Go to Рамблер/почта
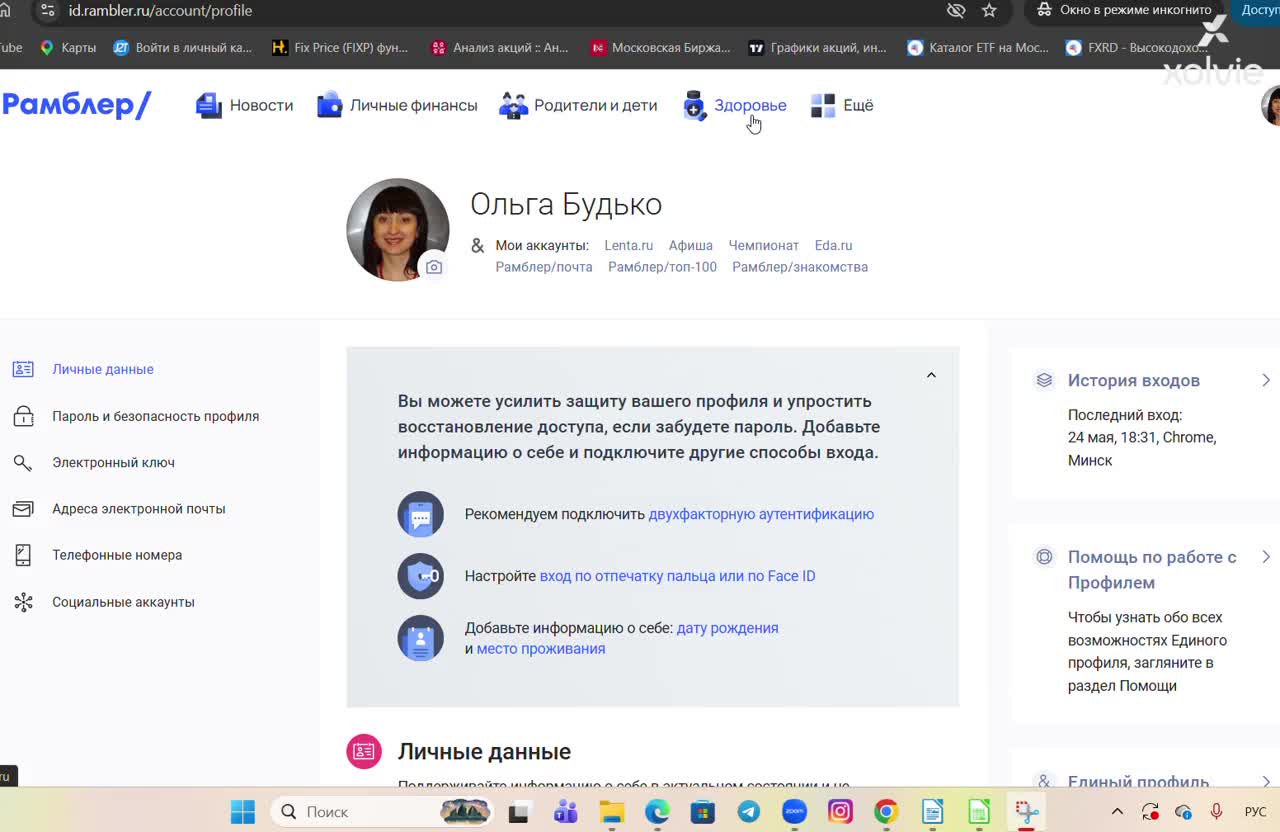1280x832 pixels. coord(544,267)
